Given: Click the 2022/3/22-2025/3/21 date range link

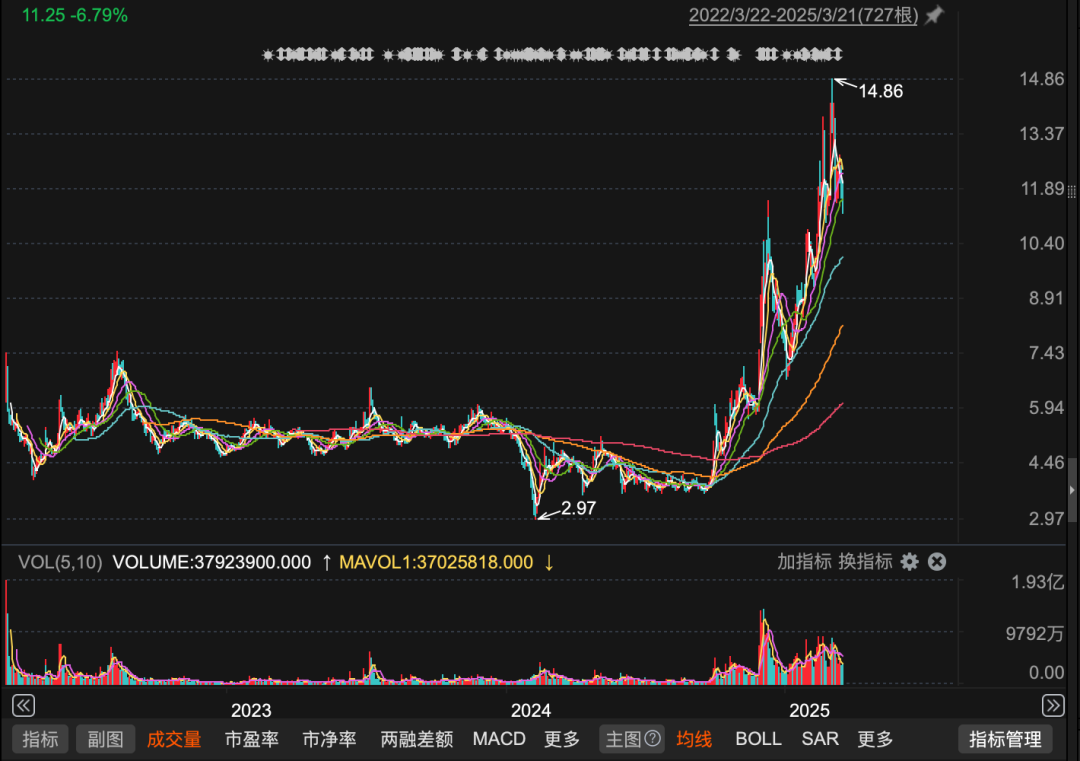Looking at the screenshot, I should pos(804,15).
